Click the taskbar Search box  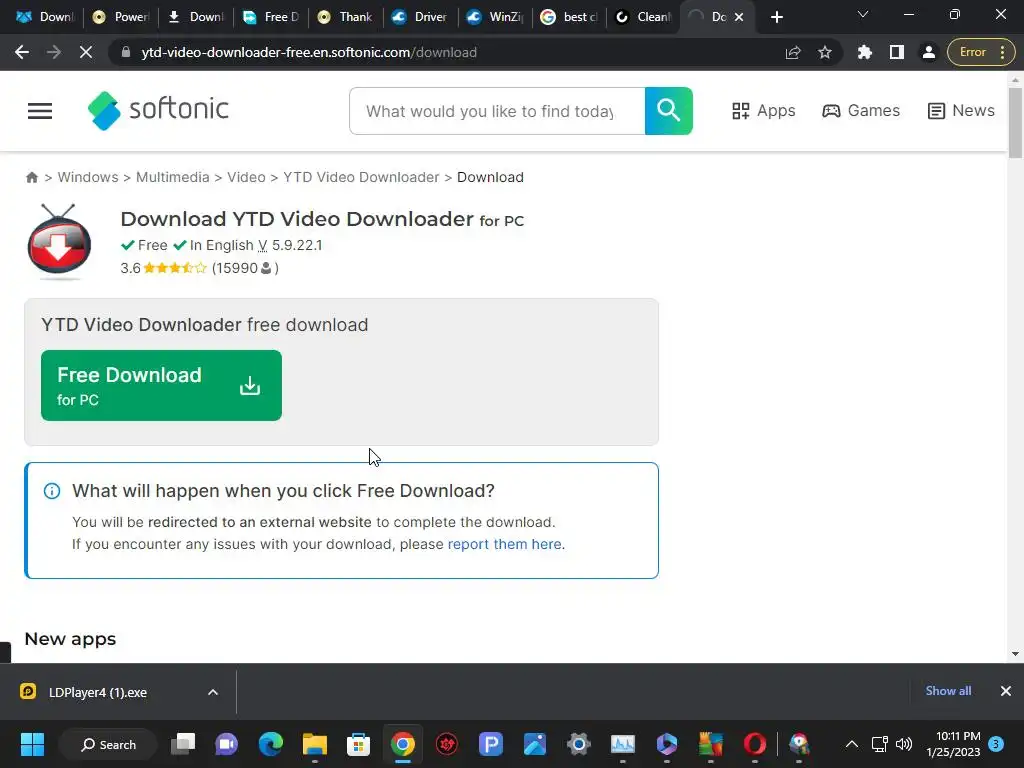coord(108,744)
